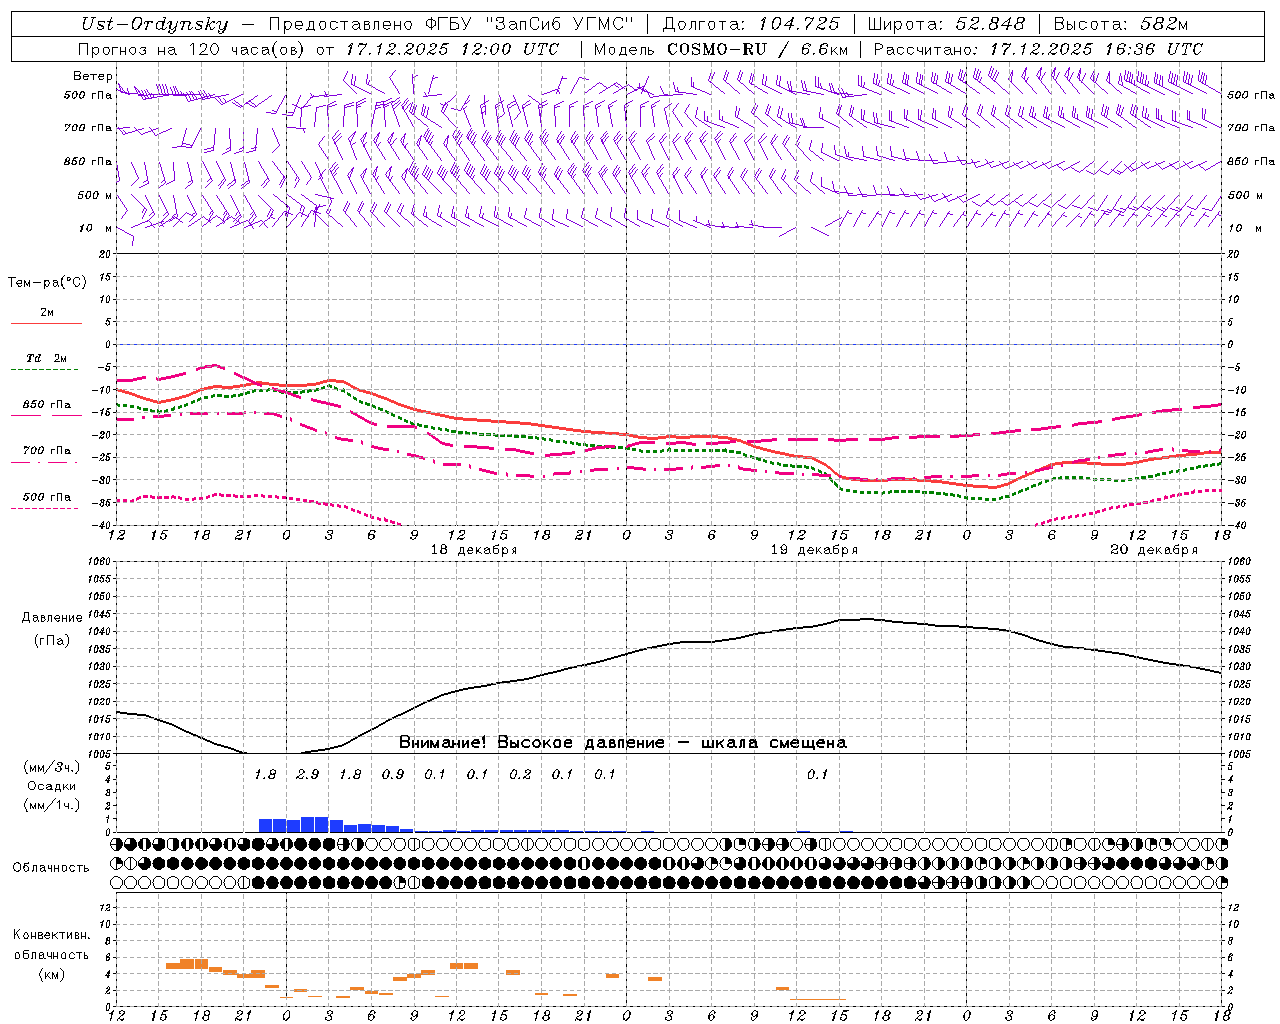The image size is (1280, 1024).
Task: Click the '(мм/1ч.)' precipitation unit label
Action: click(x=51, y=806)
